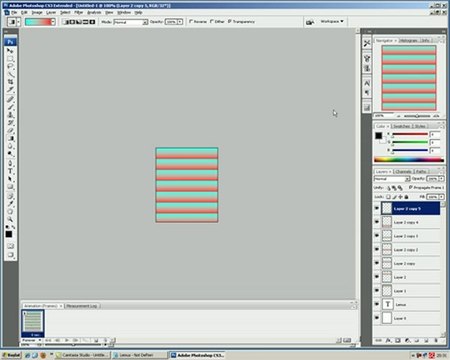Hide Layer 2 copy 2

pos(377,249)
